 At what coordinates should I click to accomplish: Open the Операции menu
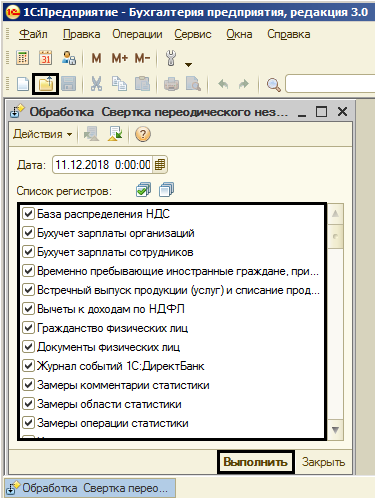pos(137,34)
